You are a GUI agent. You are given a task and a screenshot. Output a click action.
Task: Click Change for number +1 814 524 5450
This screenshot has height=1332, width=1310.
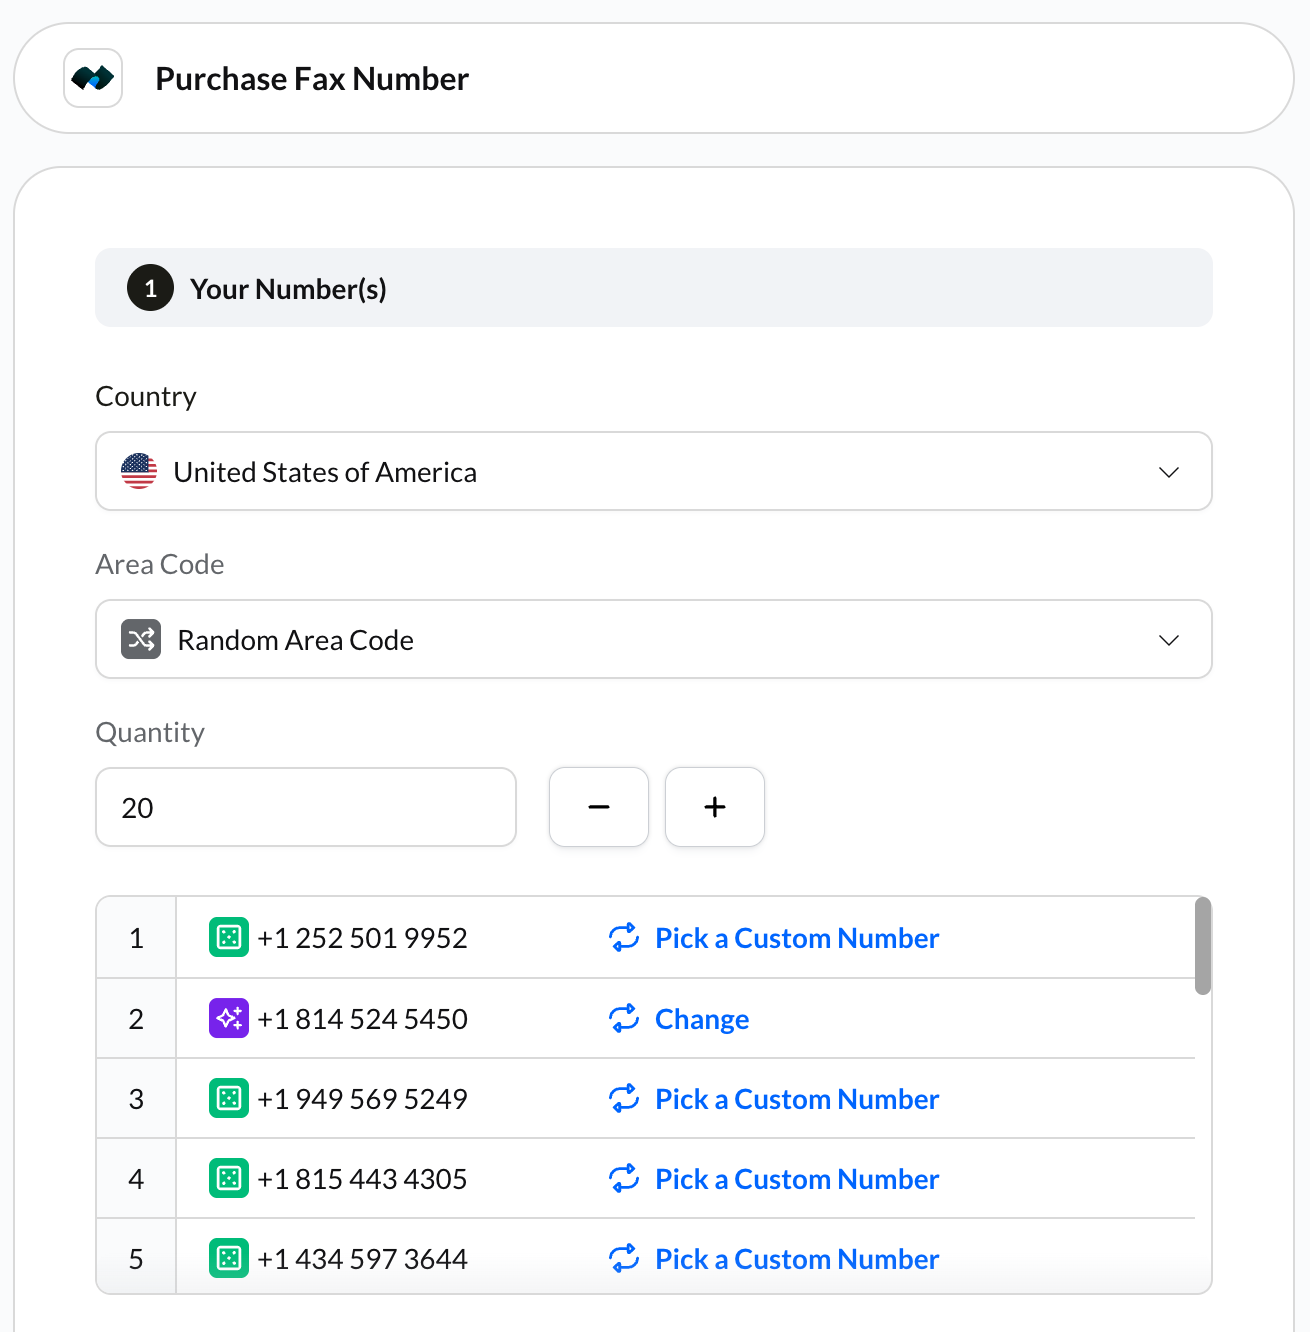(701, 1018)
